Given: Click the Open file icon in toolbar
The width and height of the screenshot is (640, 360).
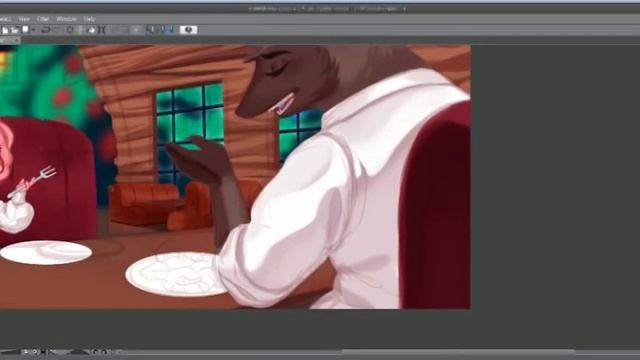Looking at the screenshot, I should [x=15, y=30].
